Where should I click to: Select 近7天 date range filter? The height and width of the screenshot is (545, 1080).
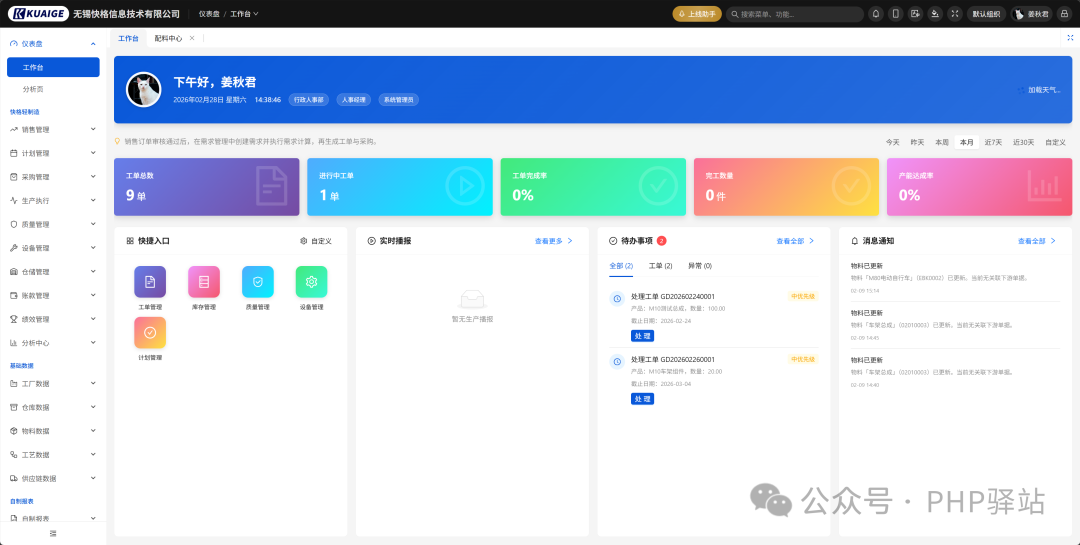(x=993, y=142)
